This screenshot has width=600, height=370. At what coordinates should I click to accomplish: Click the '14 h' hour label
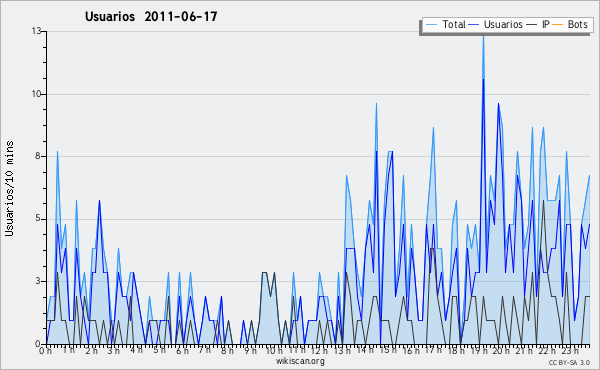(x=365, y=350)
